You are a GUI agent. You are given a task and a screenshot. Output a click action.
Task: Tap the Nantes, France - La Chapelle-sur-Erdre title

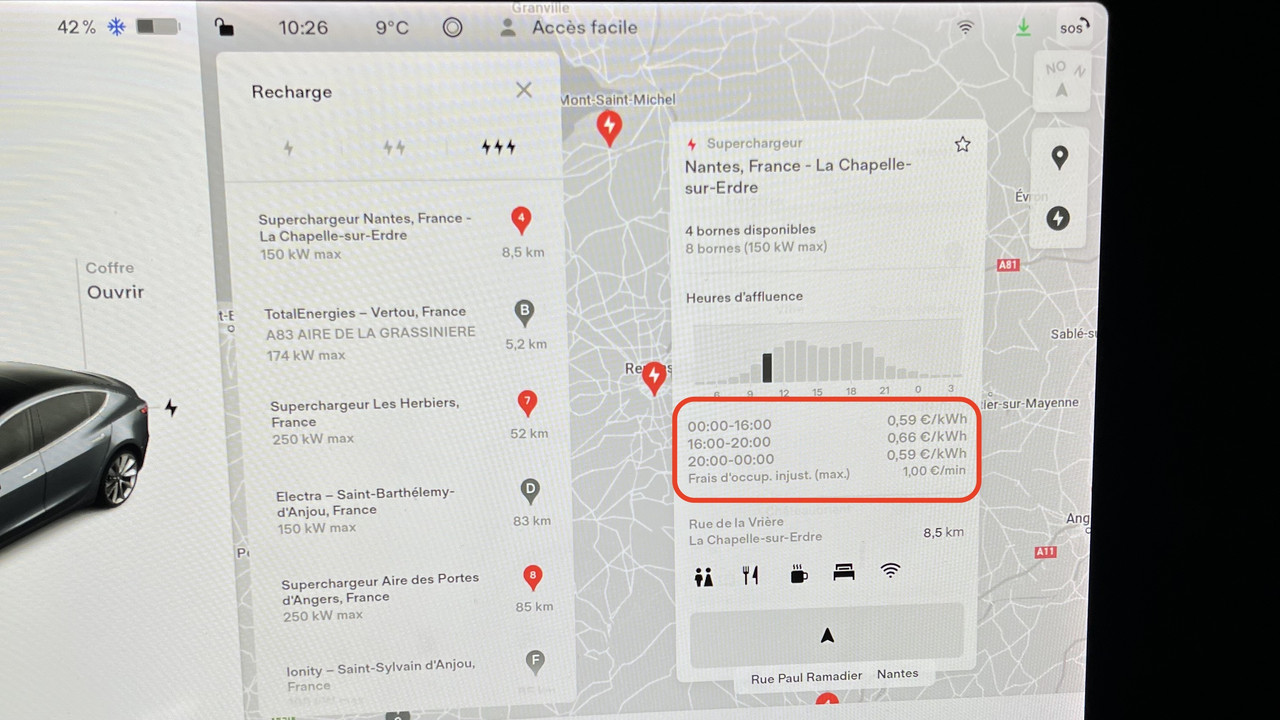coord(798,177)
